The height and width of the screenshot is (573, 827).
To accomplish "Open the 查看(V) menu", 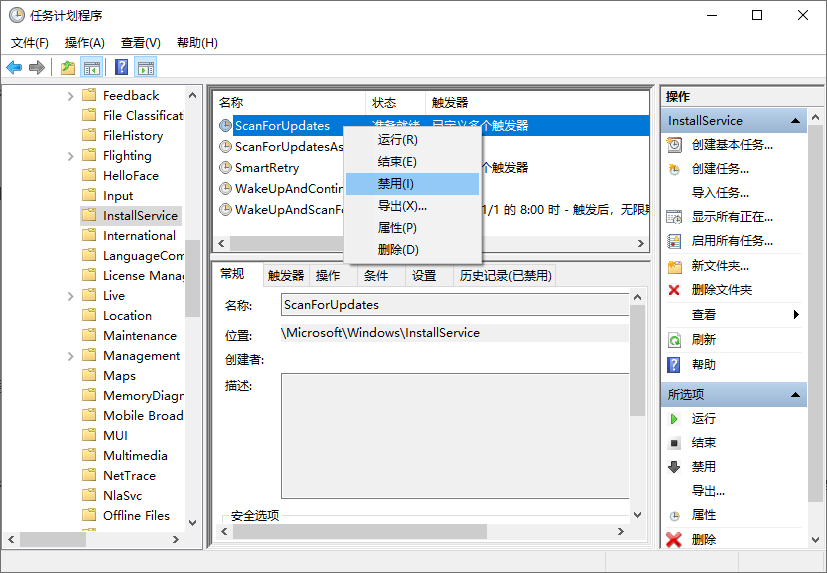I will (x=141, y=43).
